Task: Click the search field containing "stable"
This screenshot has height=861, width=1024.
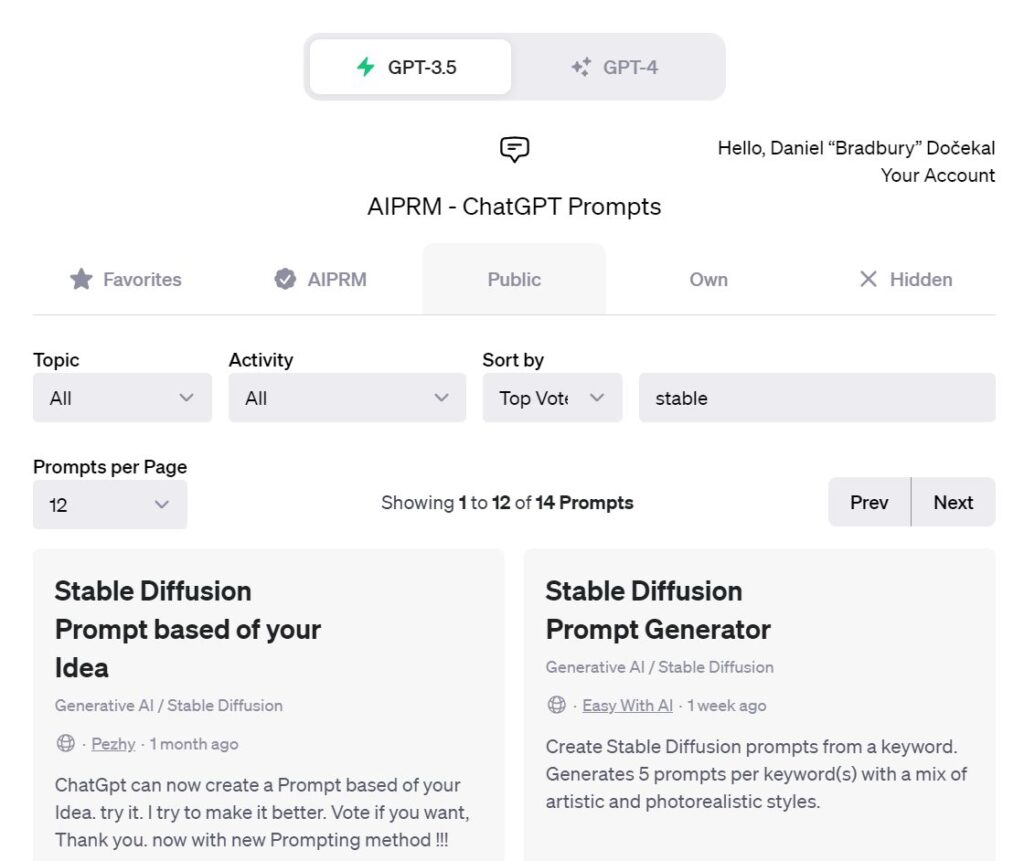Action: [x=817, y=398]
